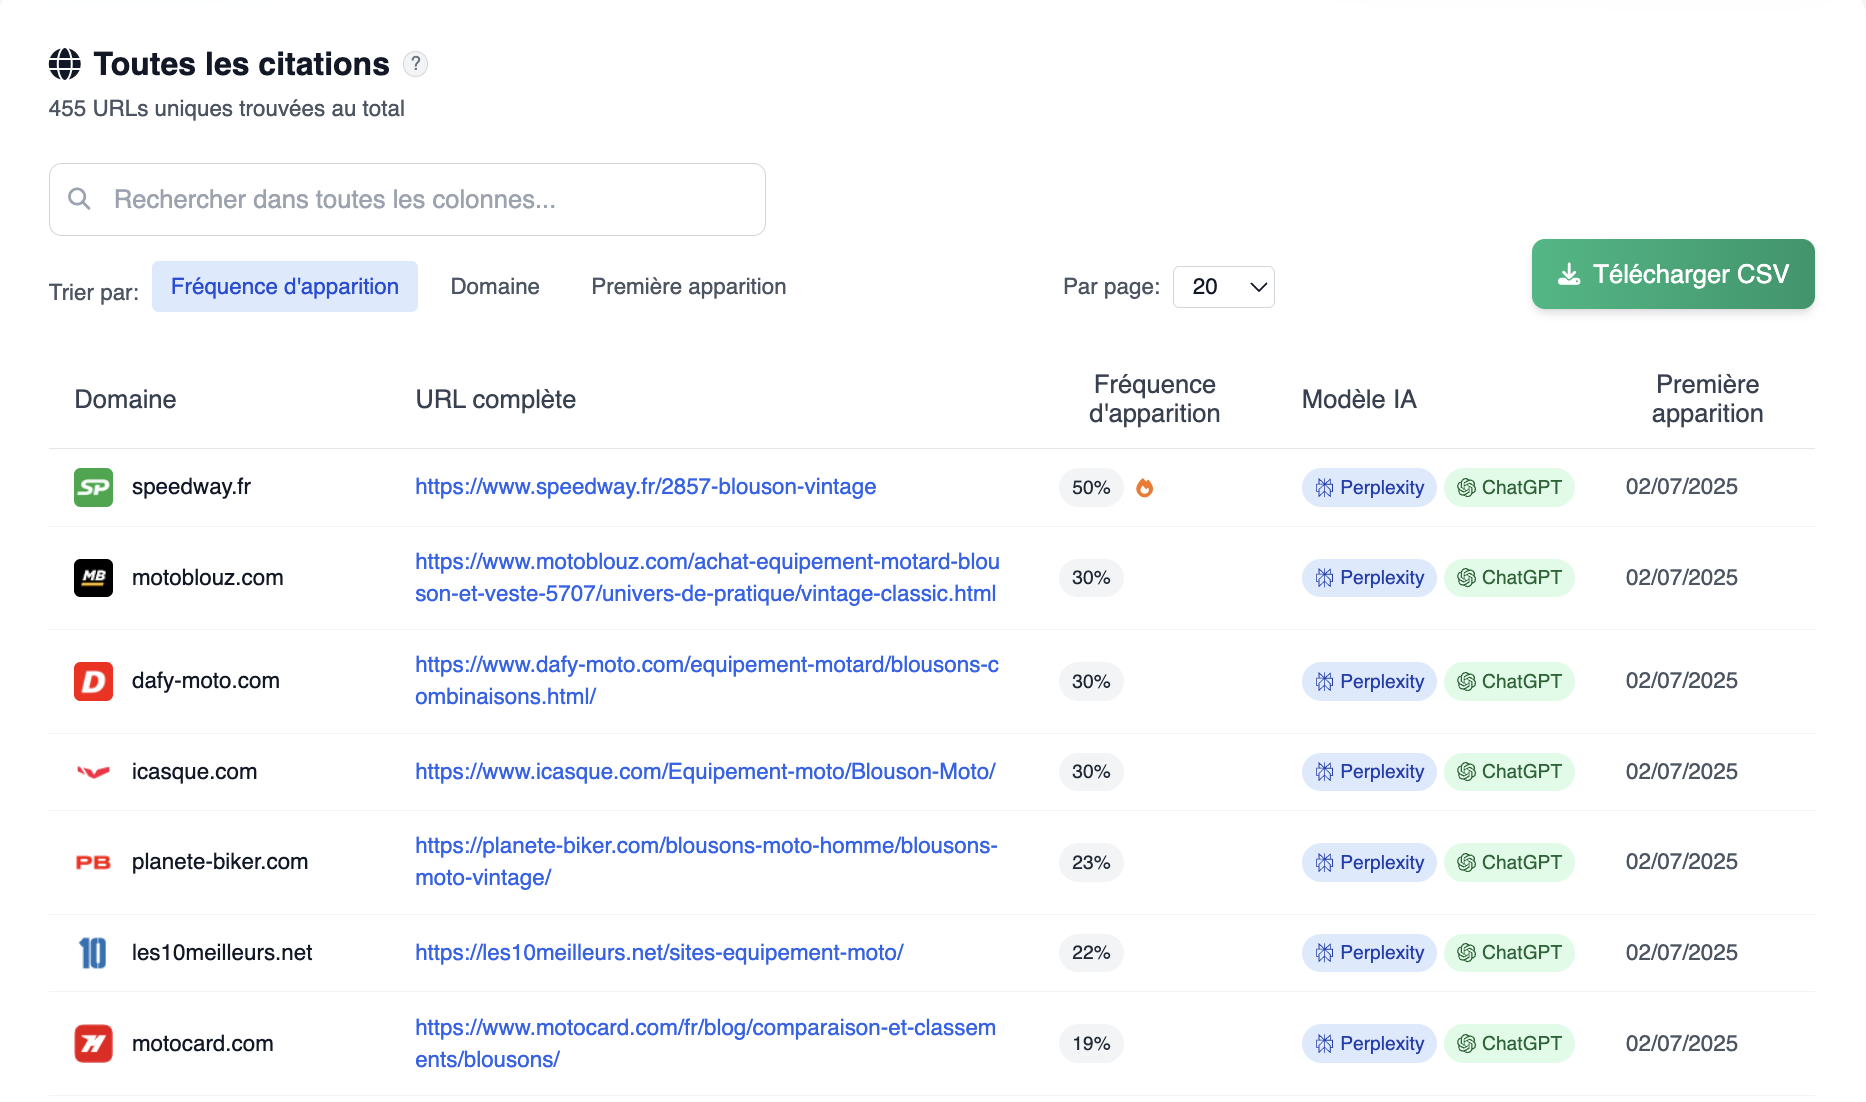The width and height of the screenshot is (1866, 1102).
Task: Click the speedway.fr favicon
Action: coord(93,487)
